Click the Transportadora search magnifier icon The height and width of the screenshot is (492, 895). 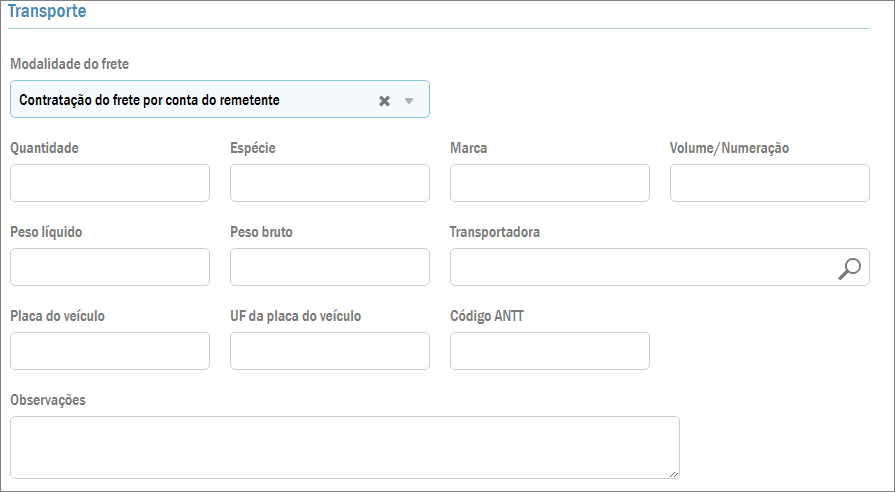[849, 268]
